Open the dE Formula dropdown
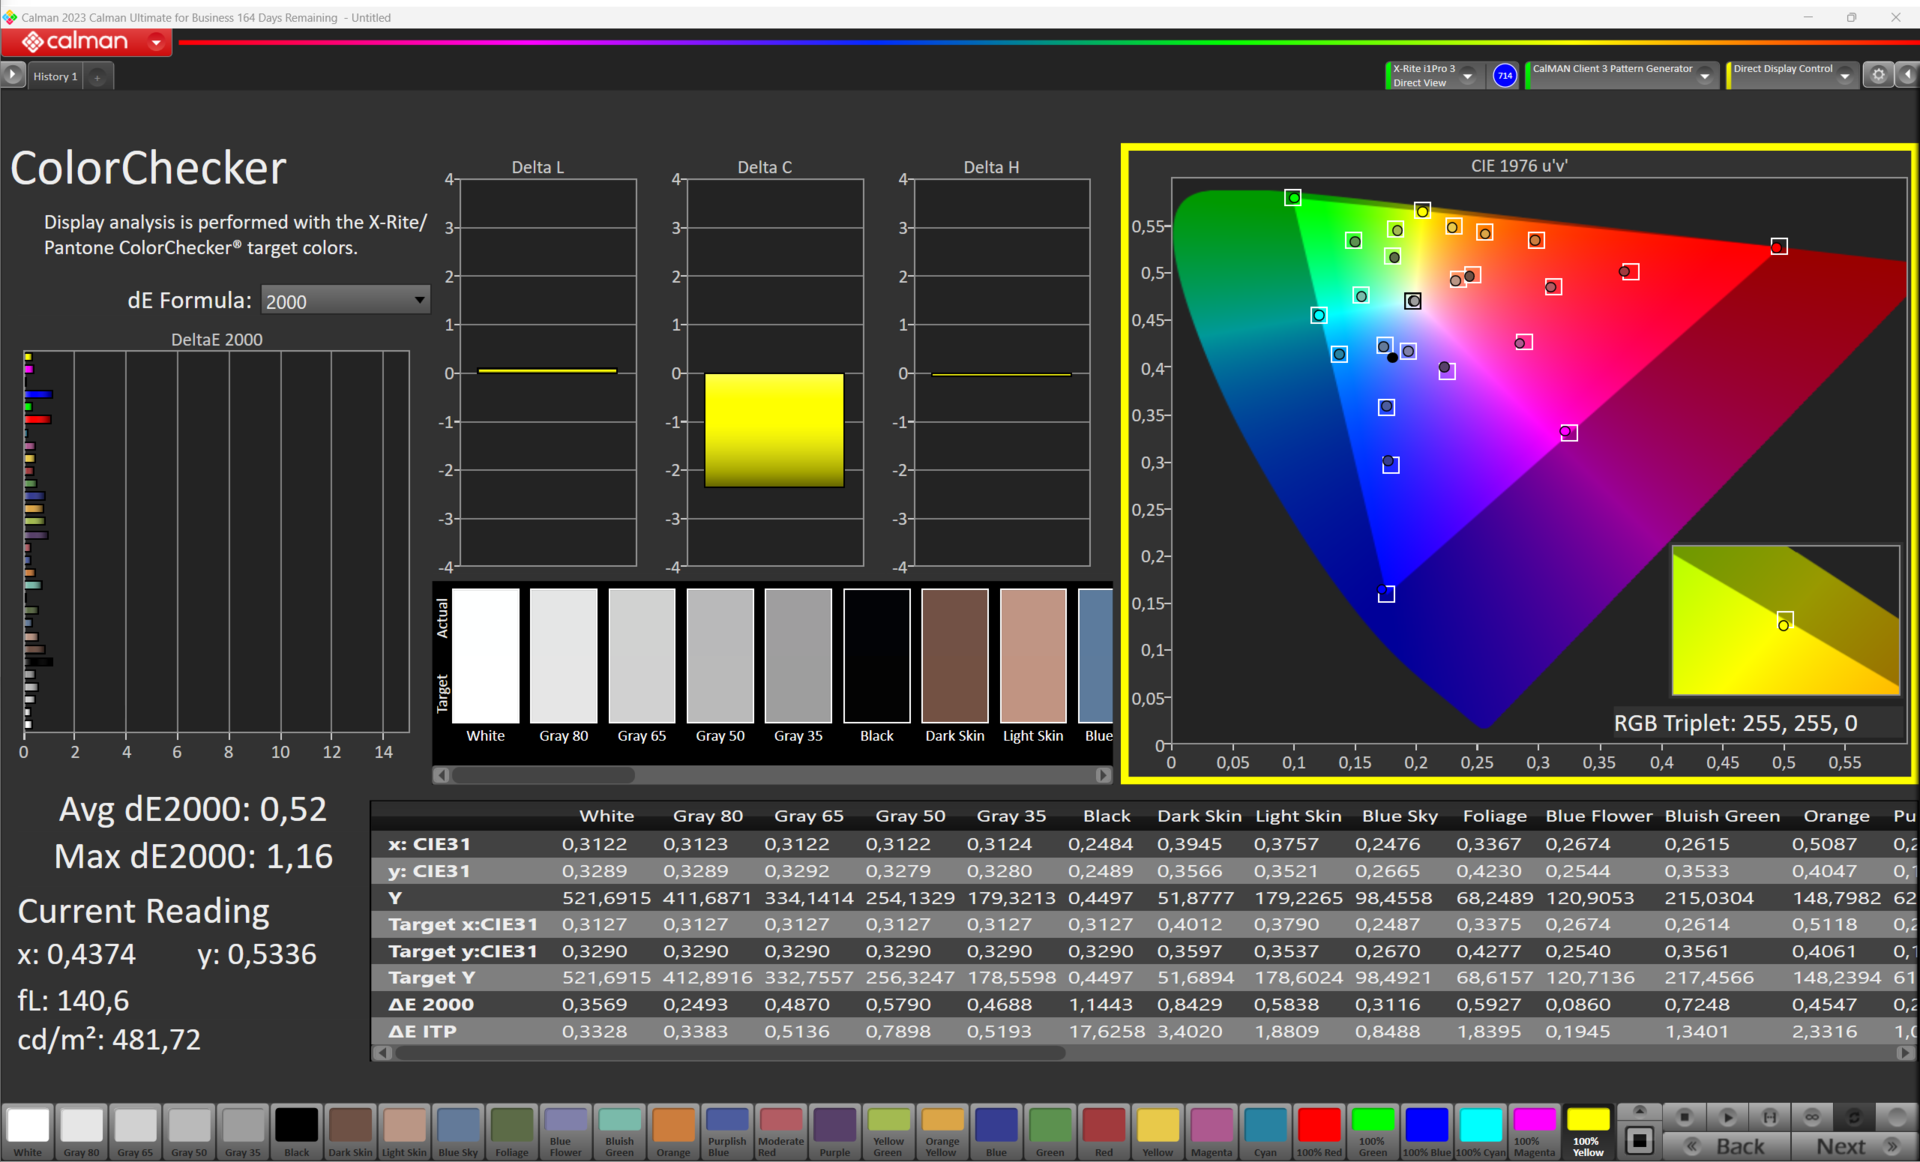 pos(345,301)
